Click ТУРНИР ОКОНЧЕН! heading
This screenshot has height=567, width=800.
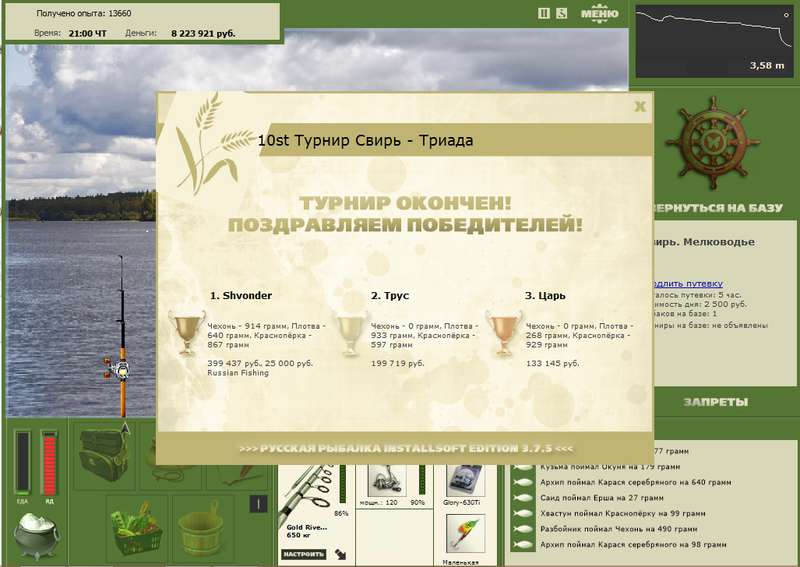pyautogui.click(x=405, y=204)
